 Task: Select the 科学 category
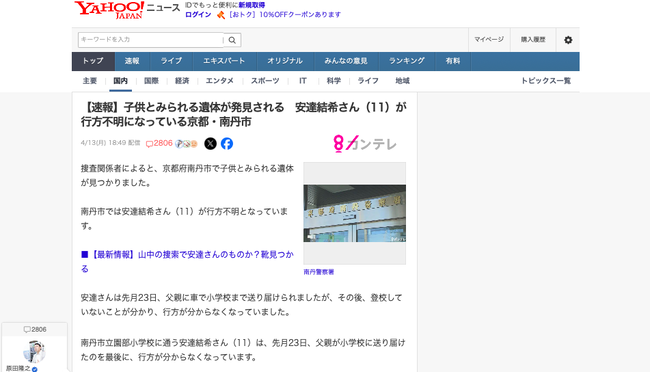point(333,81)
